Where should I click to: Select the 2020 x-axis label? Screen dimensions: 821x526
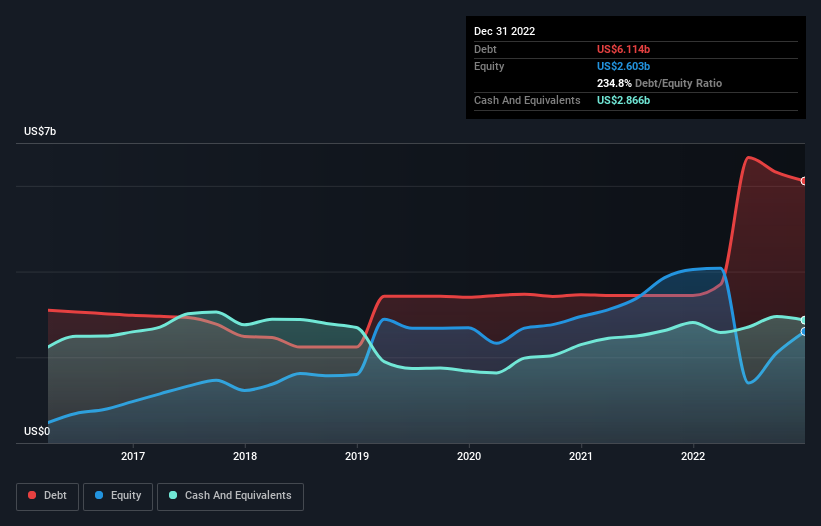pyautogui.click(x=469, y=456)
